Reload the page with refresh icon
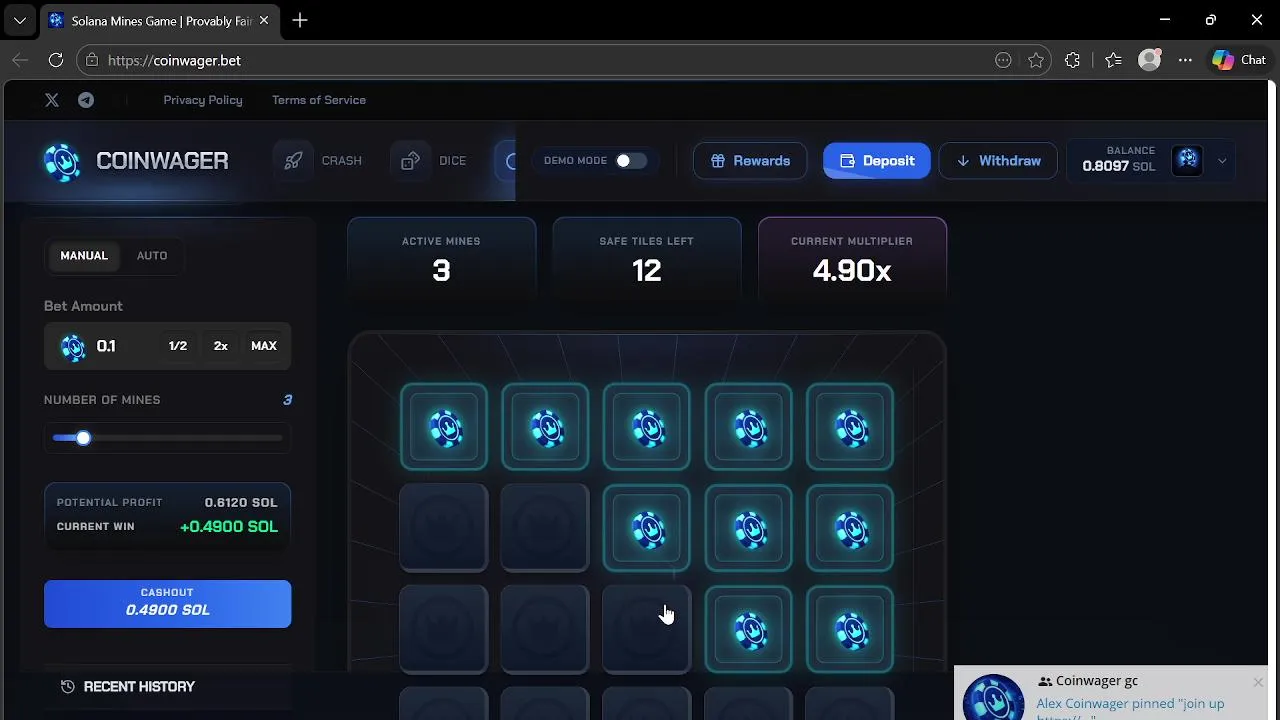 coord(56,60)
